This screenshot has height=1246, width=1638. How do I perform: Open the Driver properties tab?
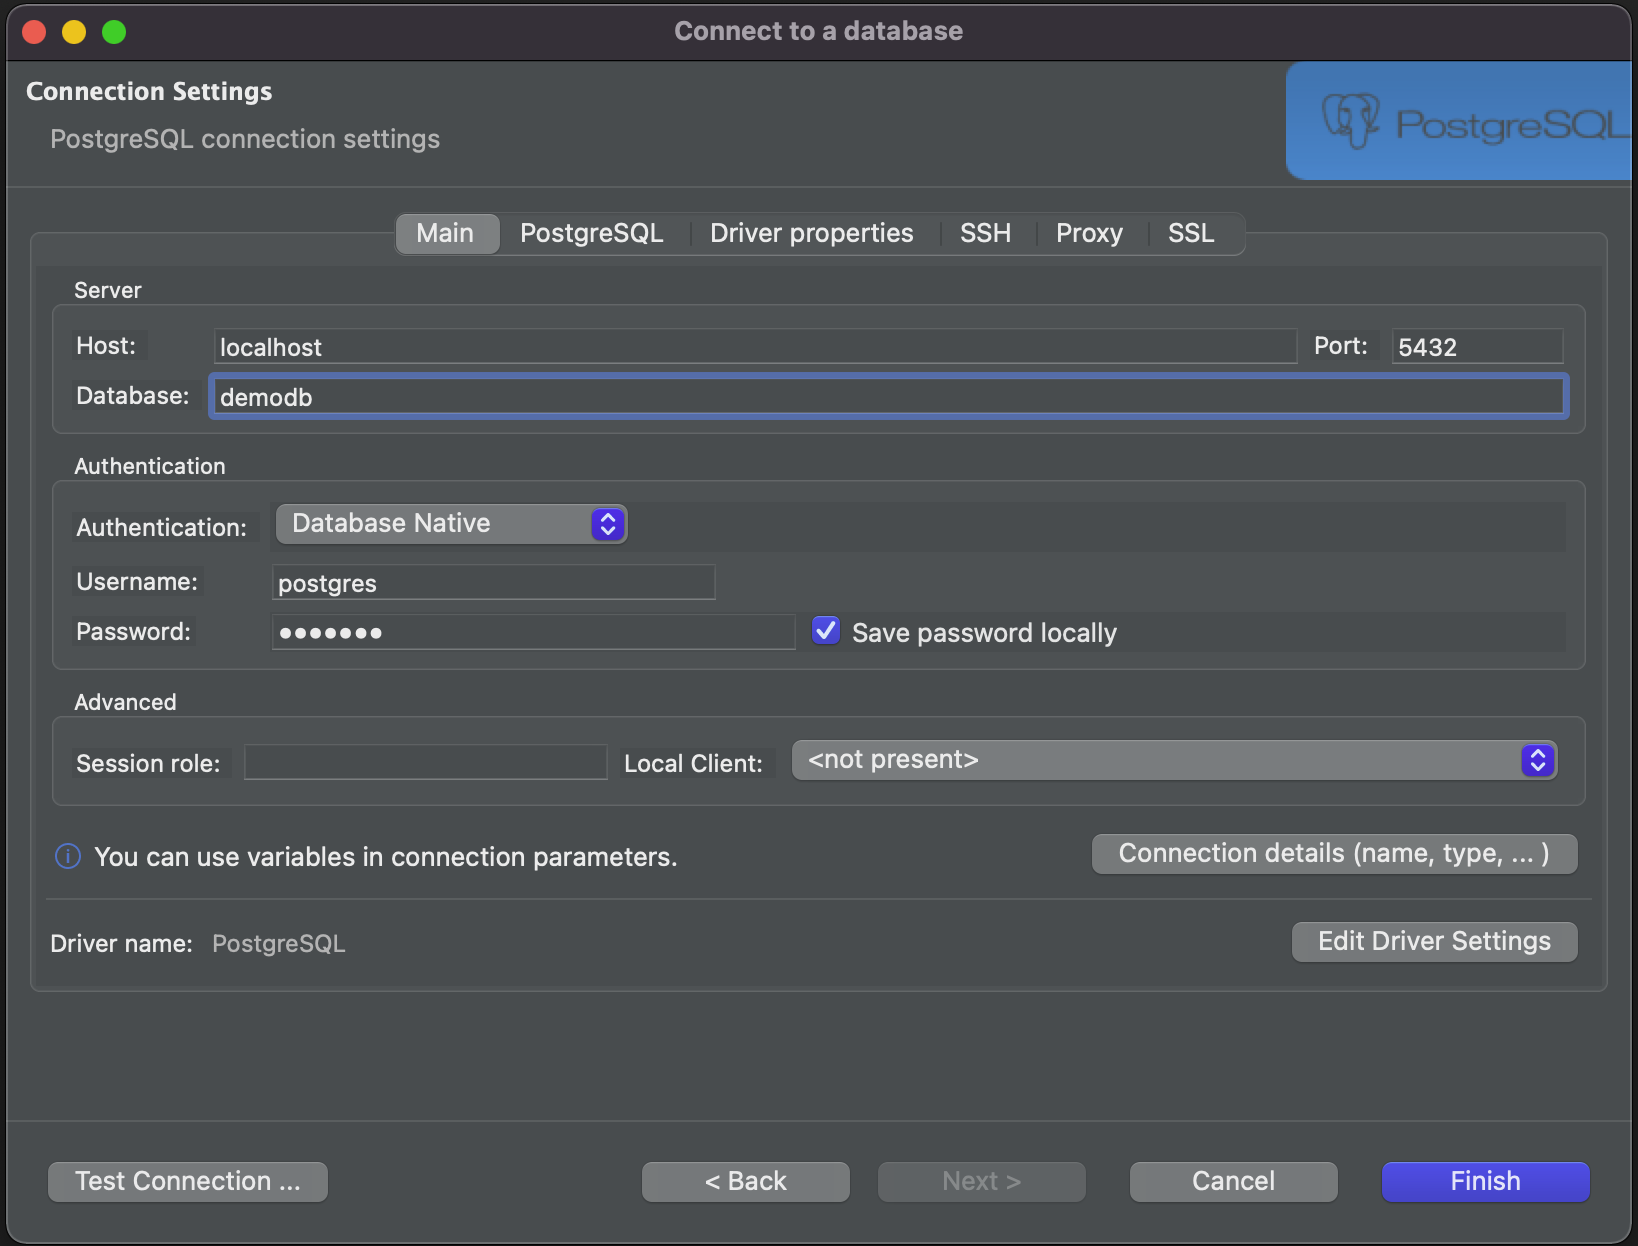[x=811, y=234]
